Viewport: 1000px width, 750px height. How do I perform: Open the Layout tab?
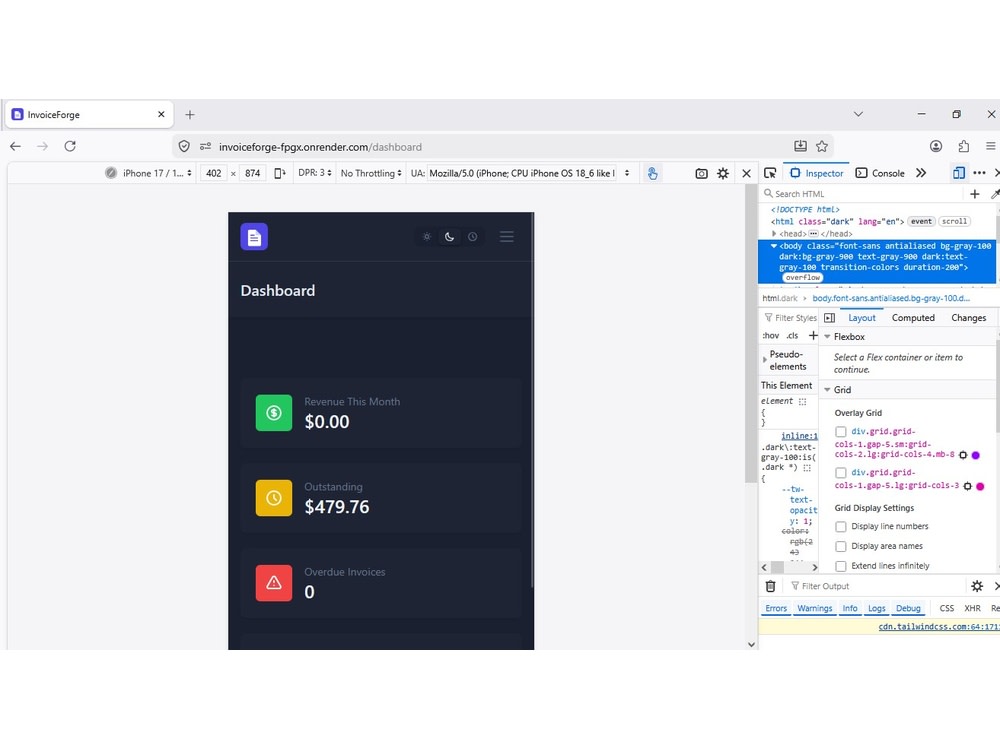click(862, 318)
